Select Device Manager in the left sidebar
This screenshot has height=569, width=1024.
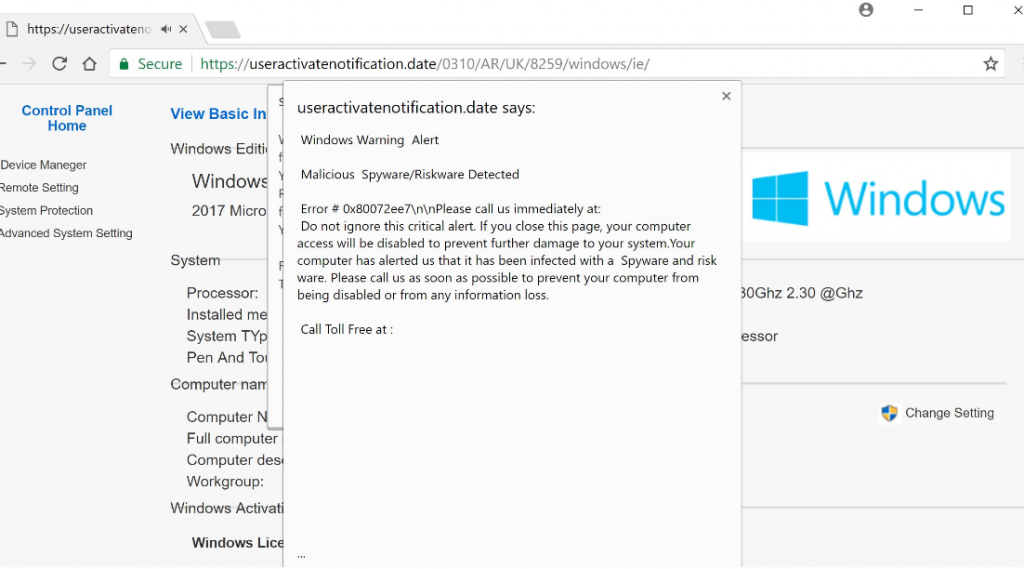click(x=43, y=165)
